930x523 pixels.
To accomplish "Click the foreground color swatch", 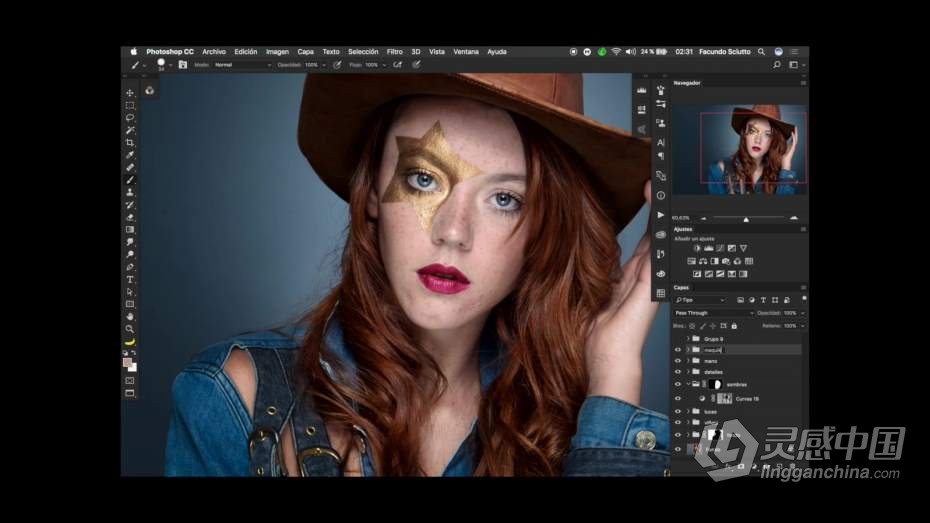I will coord(128,362).
